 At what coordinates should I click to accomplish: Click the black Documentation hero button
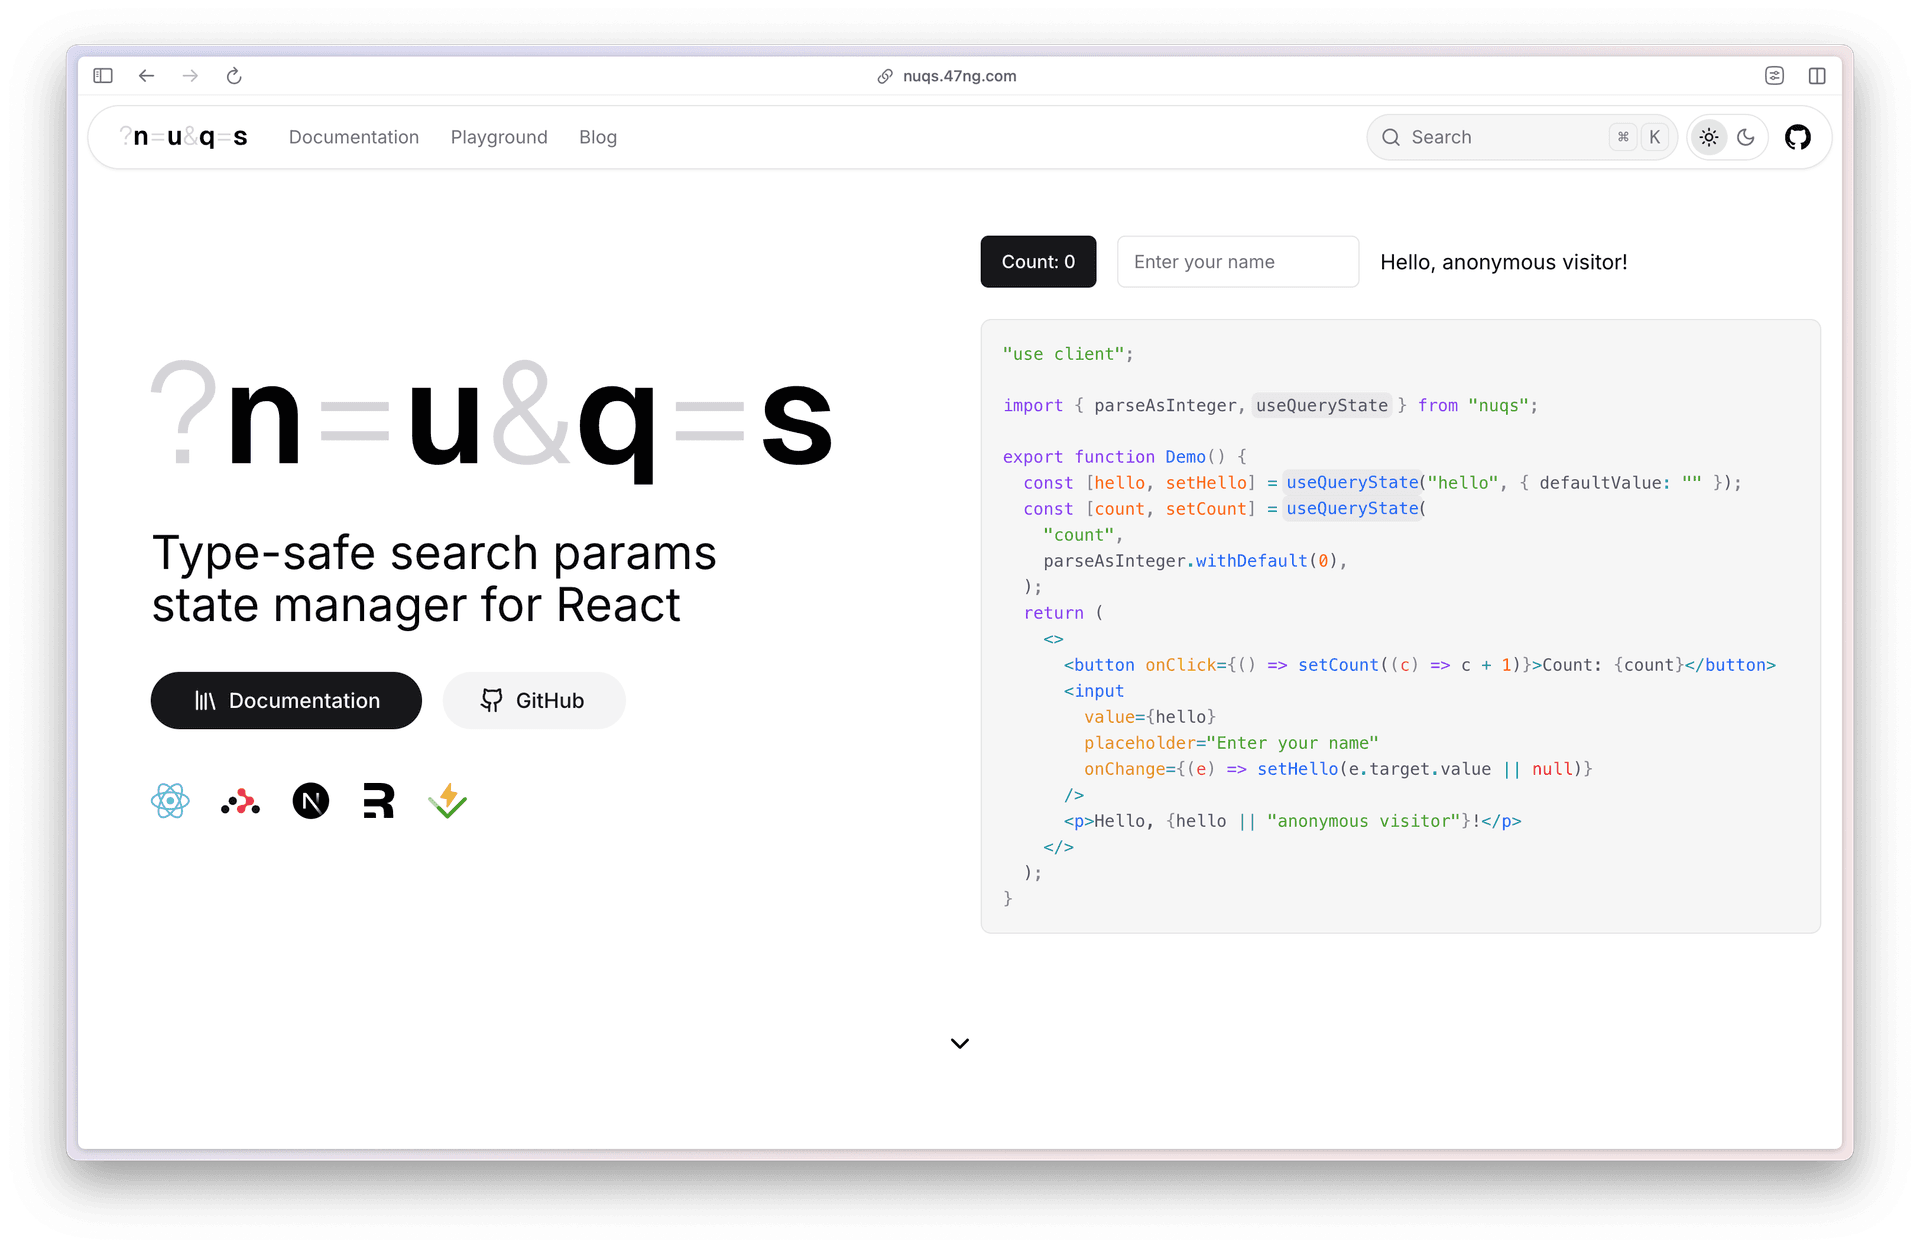286,700
